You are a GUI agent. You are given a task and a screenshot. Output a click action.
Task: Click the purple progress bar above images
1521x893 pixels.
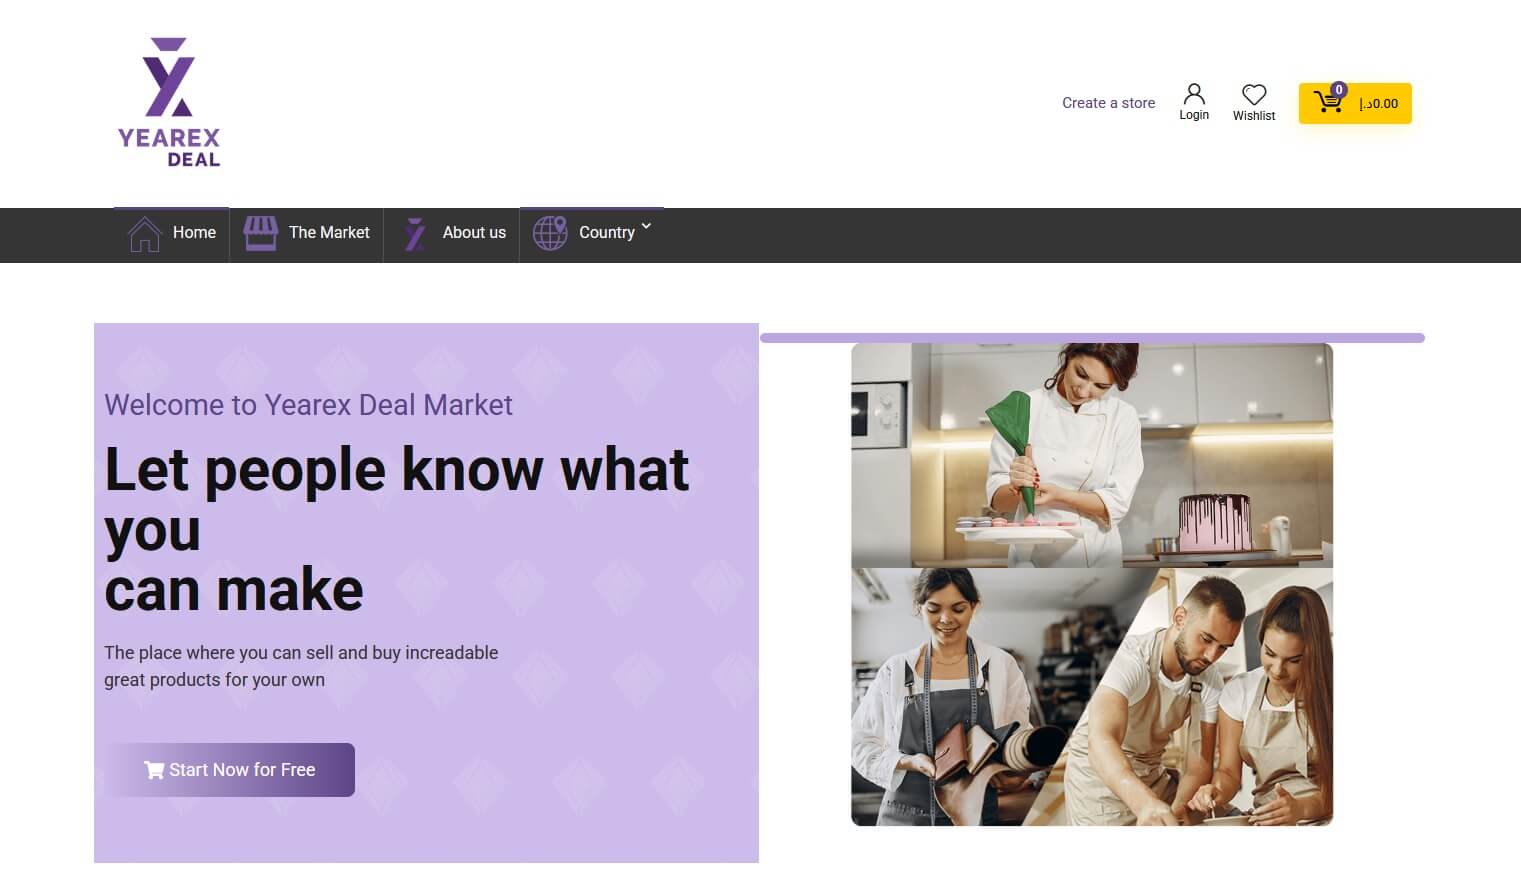1092,338
